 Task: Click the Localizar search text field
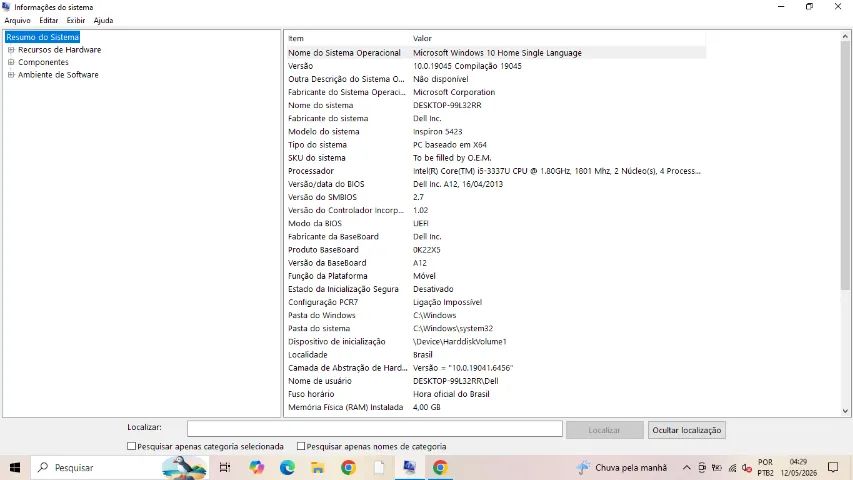375,429
